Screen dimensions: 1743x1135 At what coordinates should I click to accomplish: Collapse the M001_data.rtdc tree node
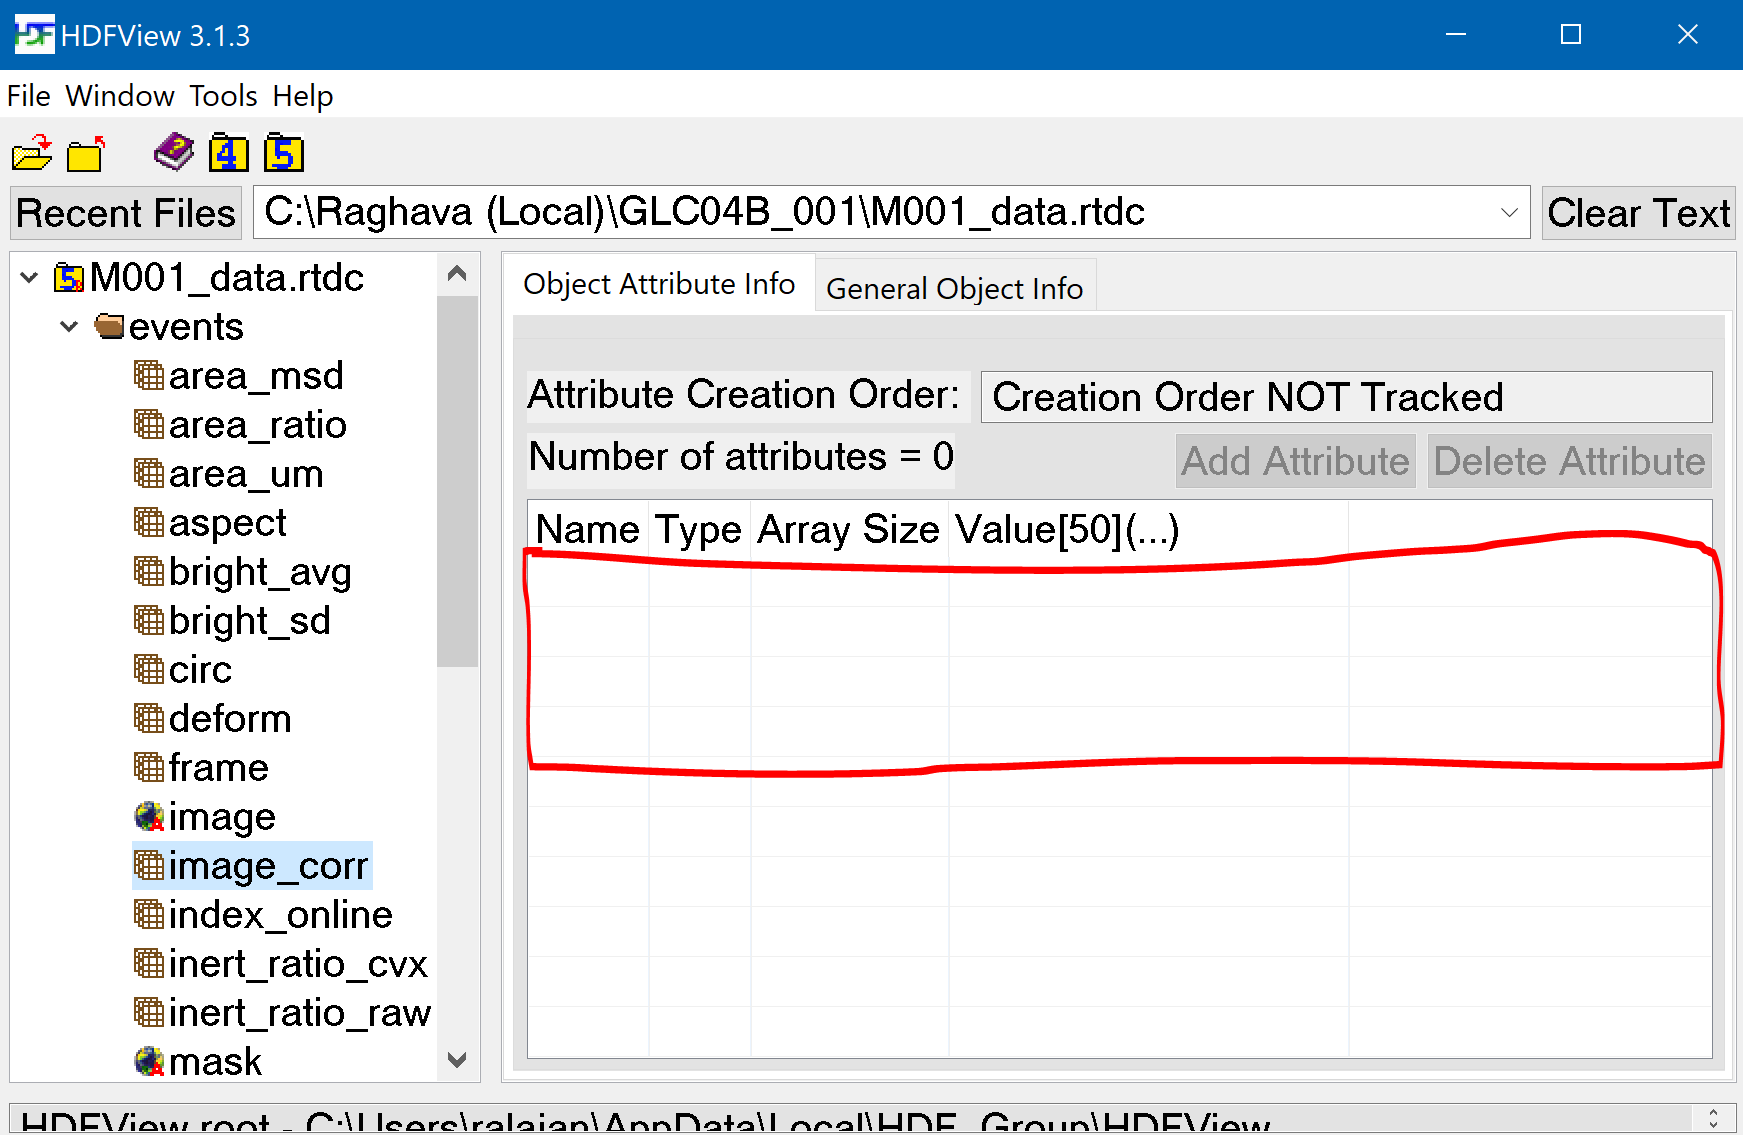click(x=27, y=277)
